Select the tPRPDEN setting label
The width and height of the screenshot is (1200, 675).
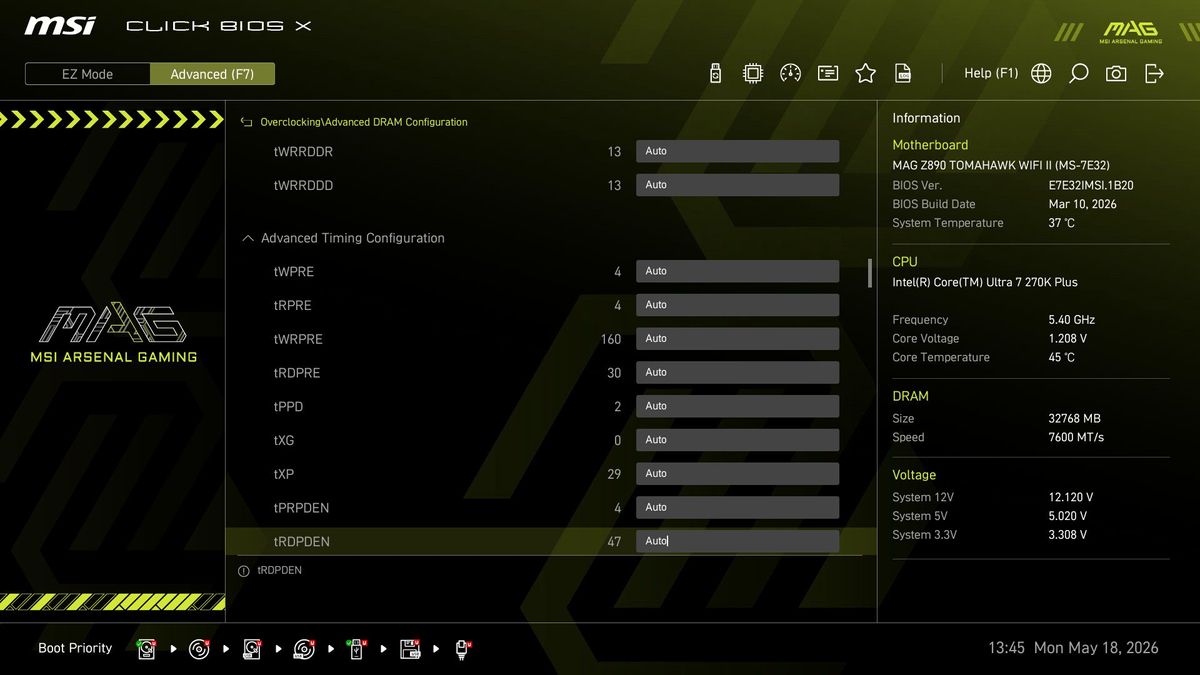301,509
